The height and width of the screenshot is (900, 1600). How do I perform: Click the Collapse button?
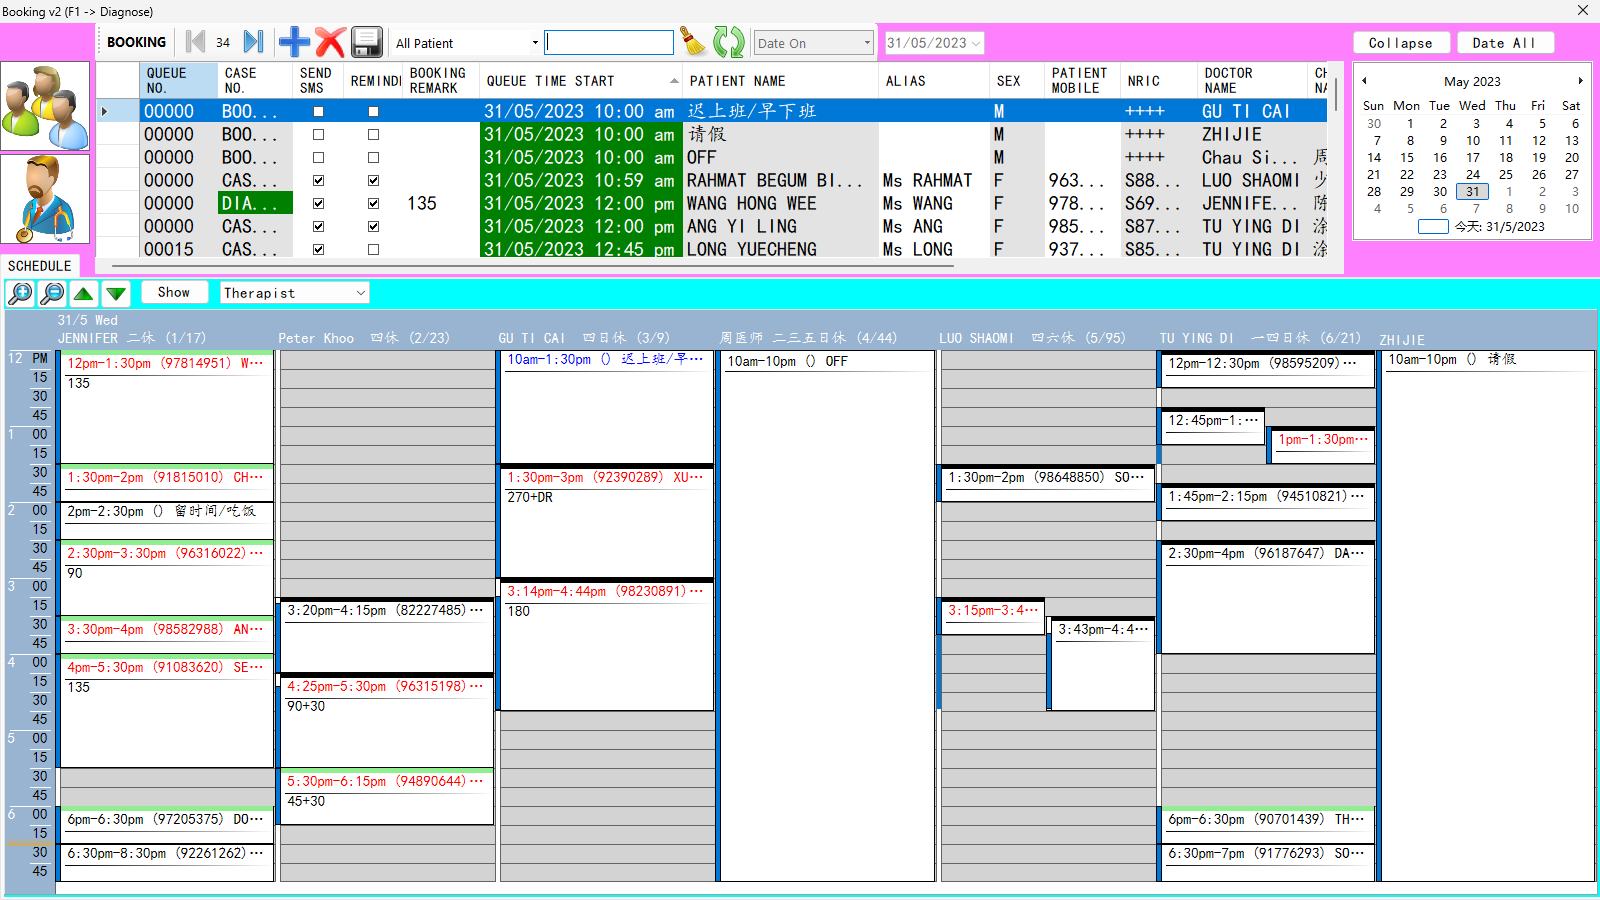pyautogui.click(x=1400, y=43)
